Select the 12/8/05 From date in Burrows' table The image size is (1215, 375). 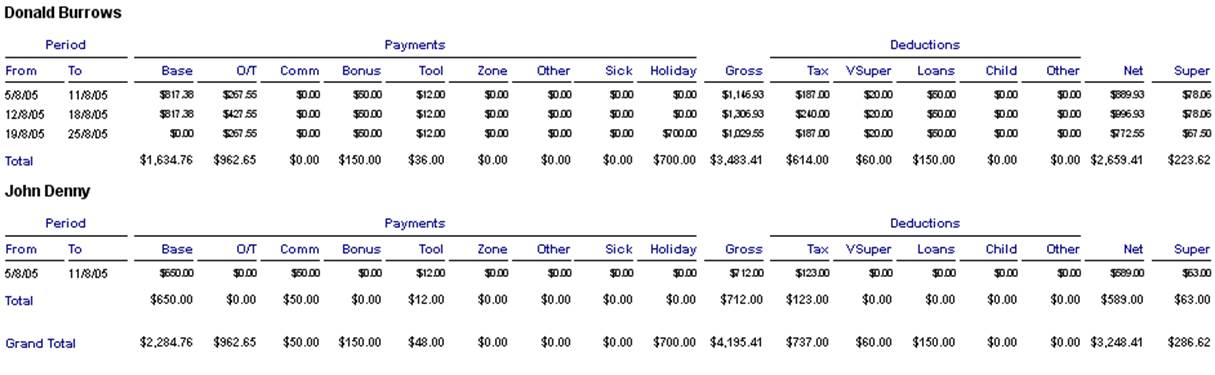coord(20,114)
